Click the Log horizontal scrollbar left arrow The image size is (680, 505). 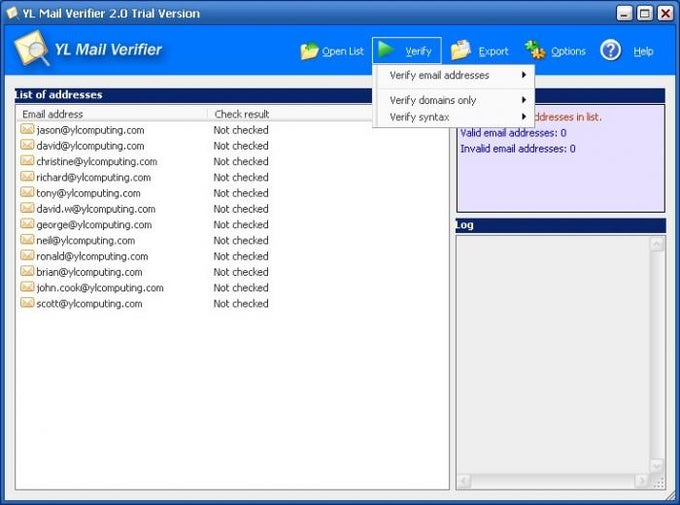pyautogui.click(x=464, y=481)
